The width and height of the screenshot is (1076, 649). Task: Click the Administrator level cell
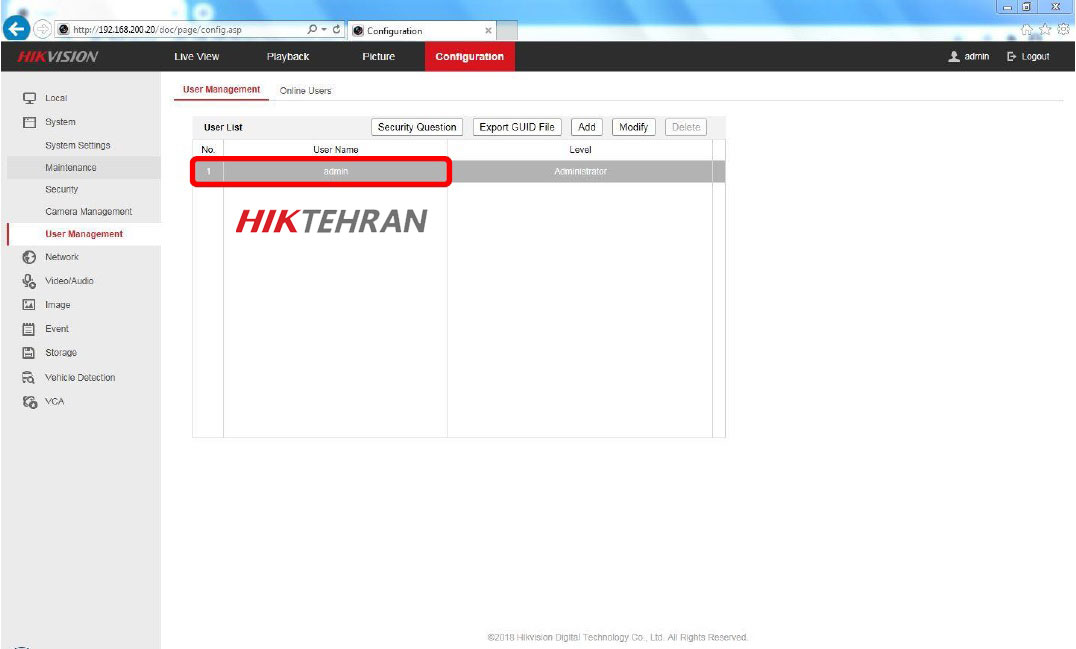click(580, 172)
